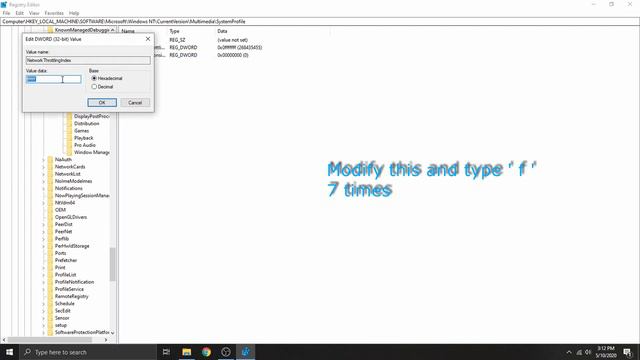Screen dimensions: 640x360
Task: Click into the Value data input field
Action: click(x=53, y=79)
